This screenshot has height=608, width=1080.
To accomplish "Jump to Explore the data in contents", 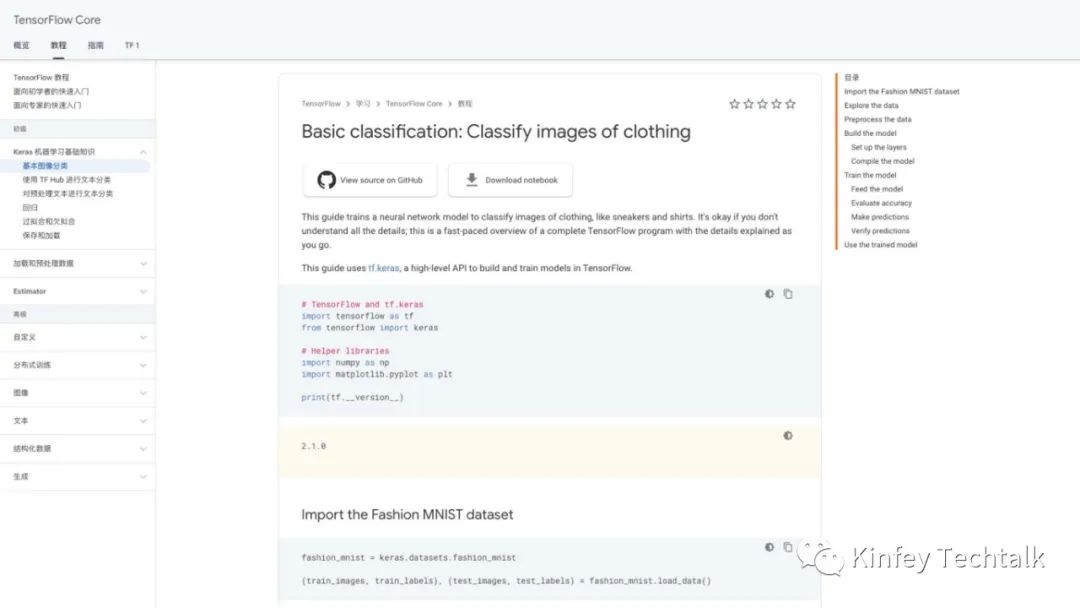I will click(x=871, y=105).
